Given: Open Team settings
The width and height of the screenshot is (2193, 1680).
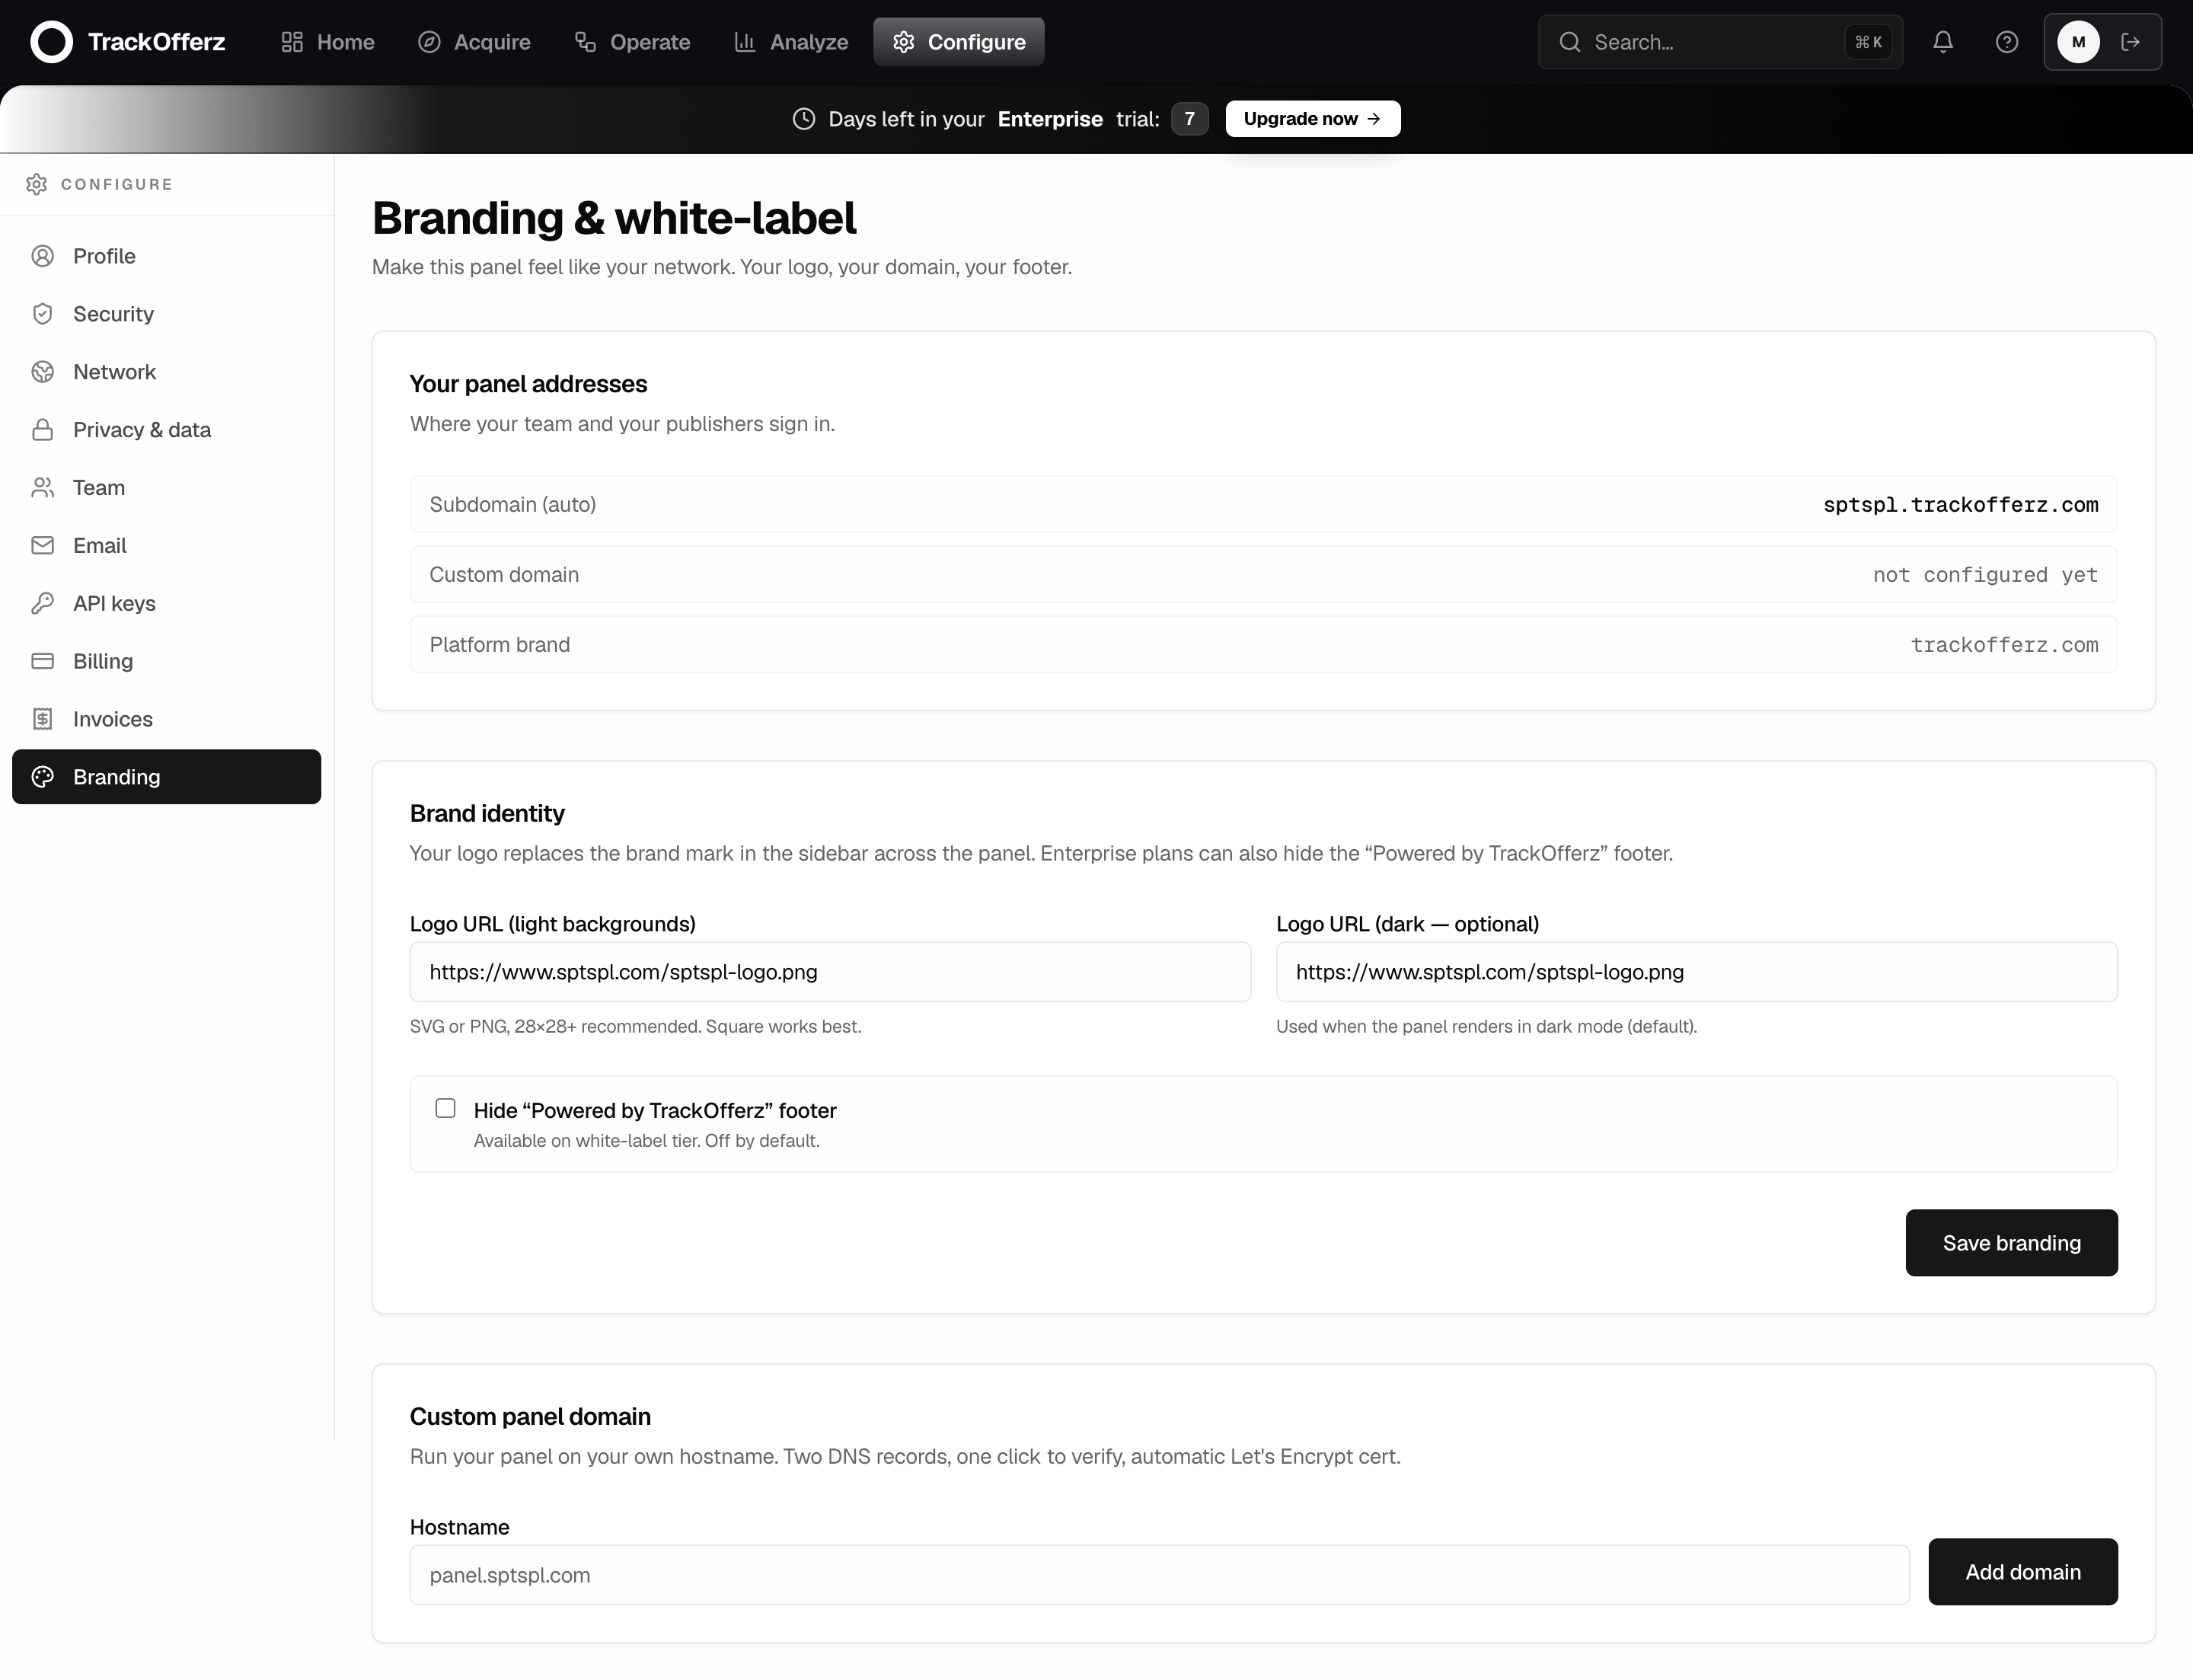Looking at the screenshot, I should click(x=167, y=488).
